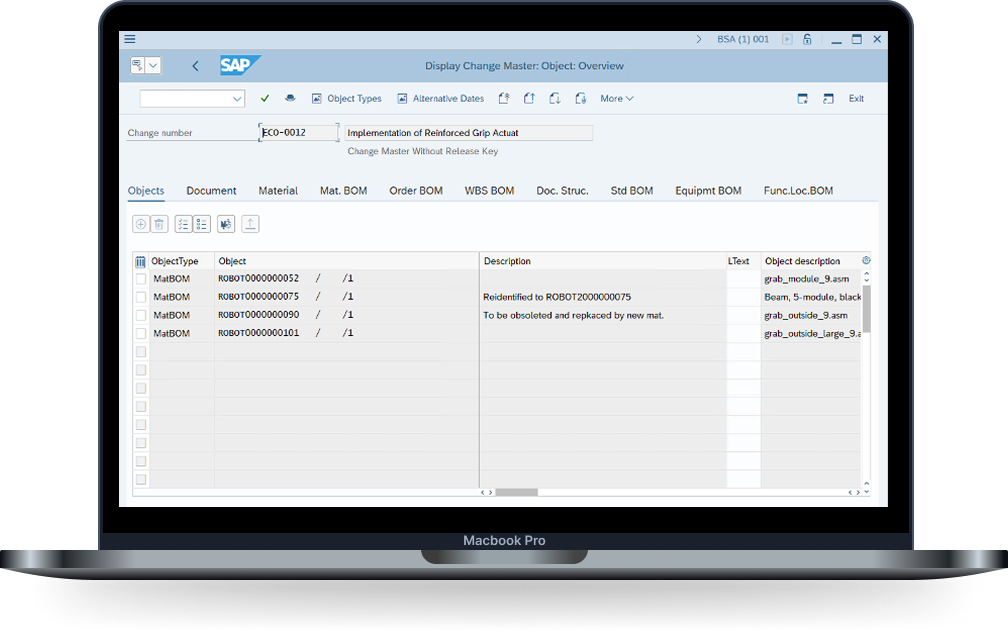Open the SAP hamburger menu
1008x635 pixels.
(130, 39)
